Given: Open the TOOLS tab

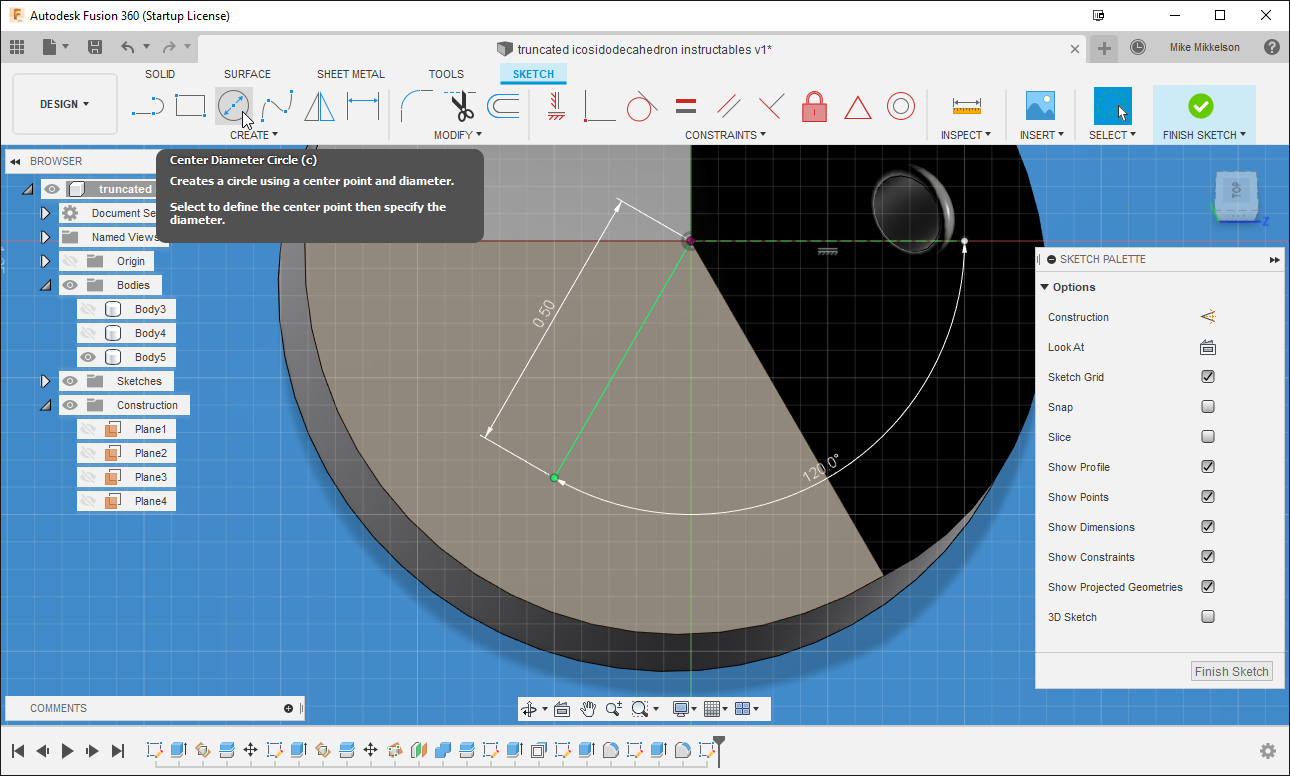Looking at the screenshot, I should (446, 73).
